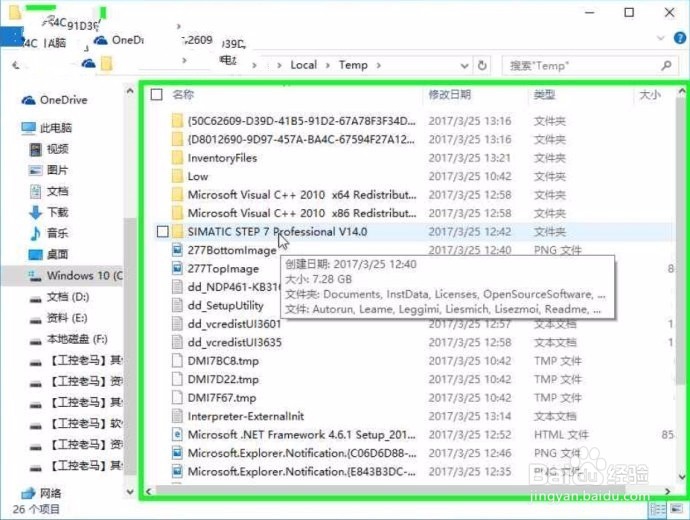Click the chevron after Temp in the address bar

tap(378, 66)
